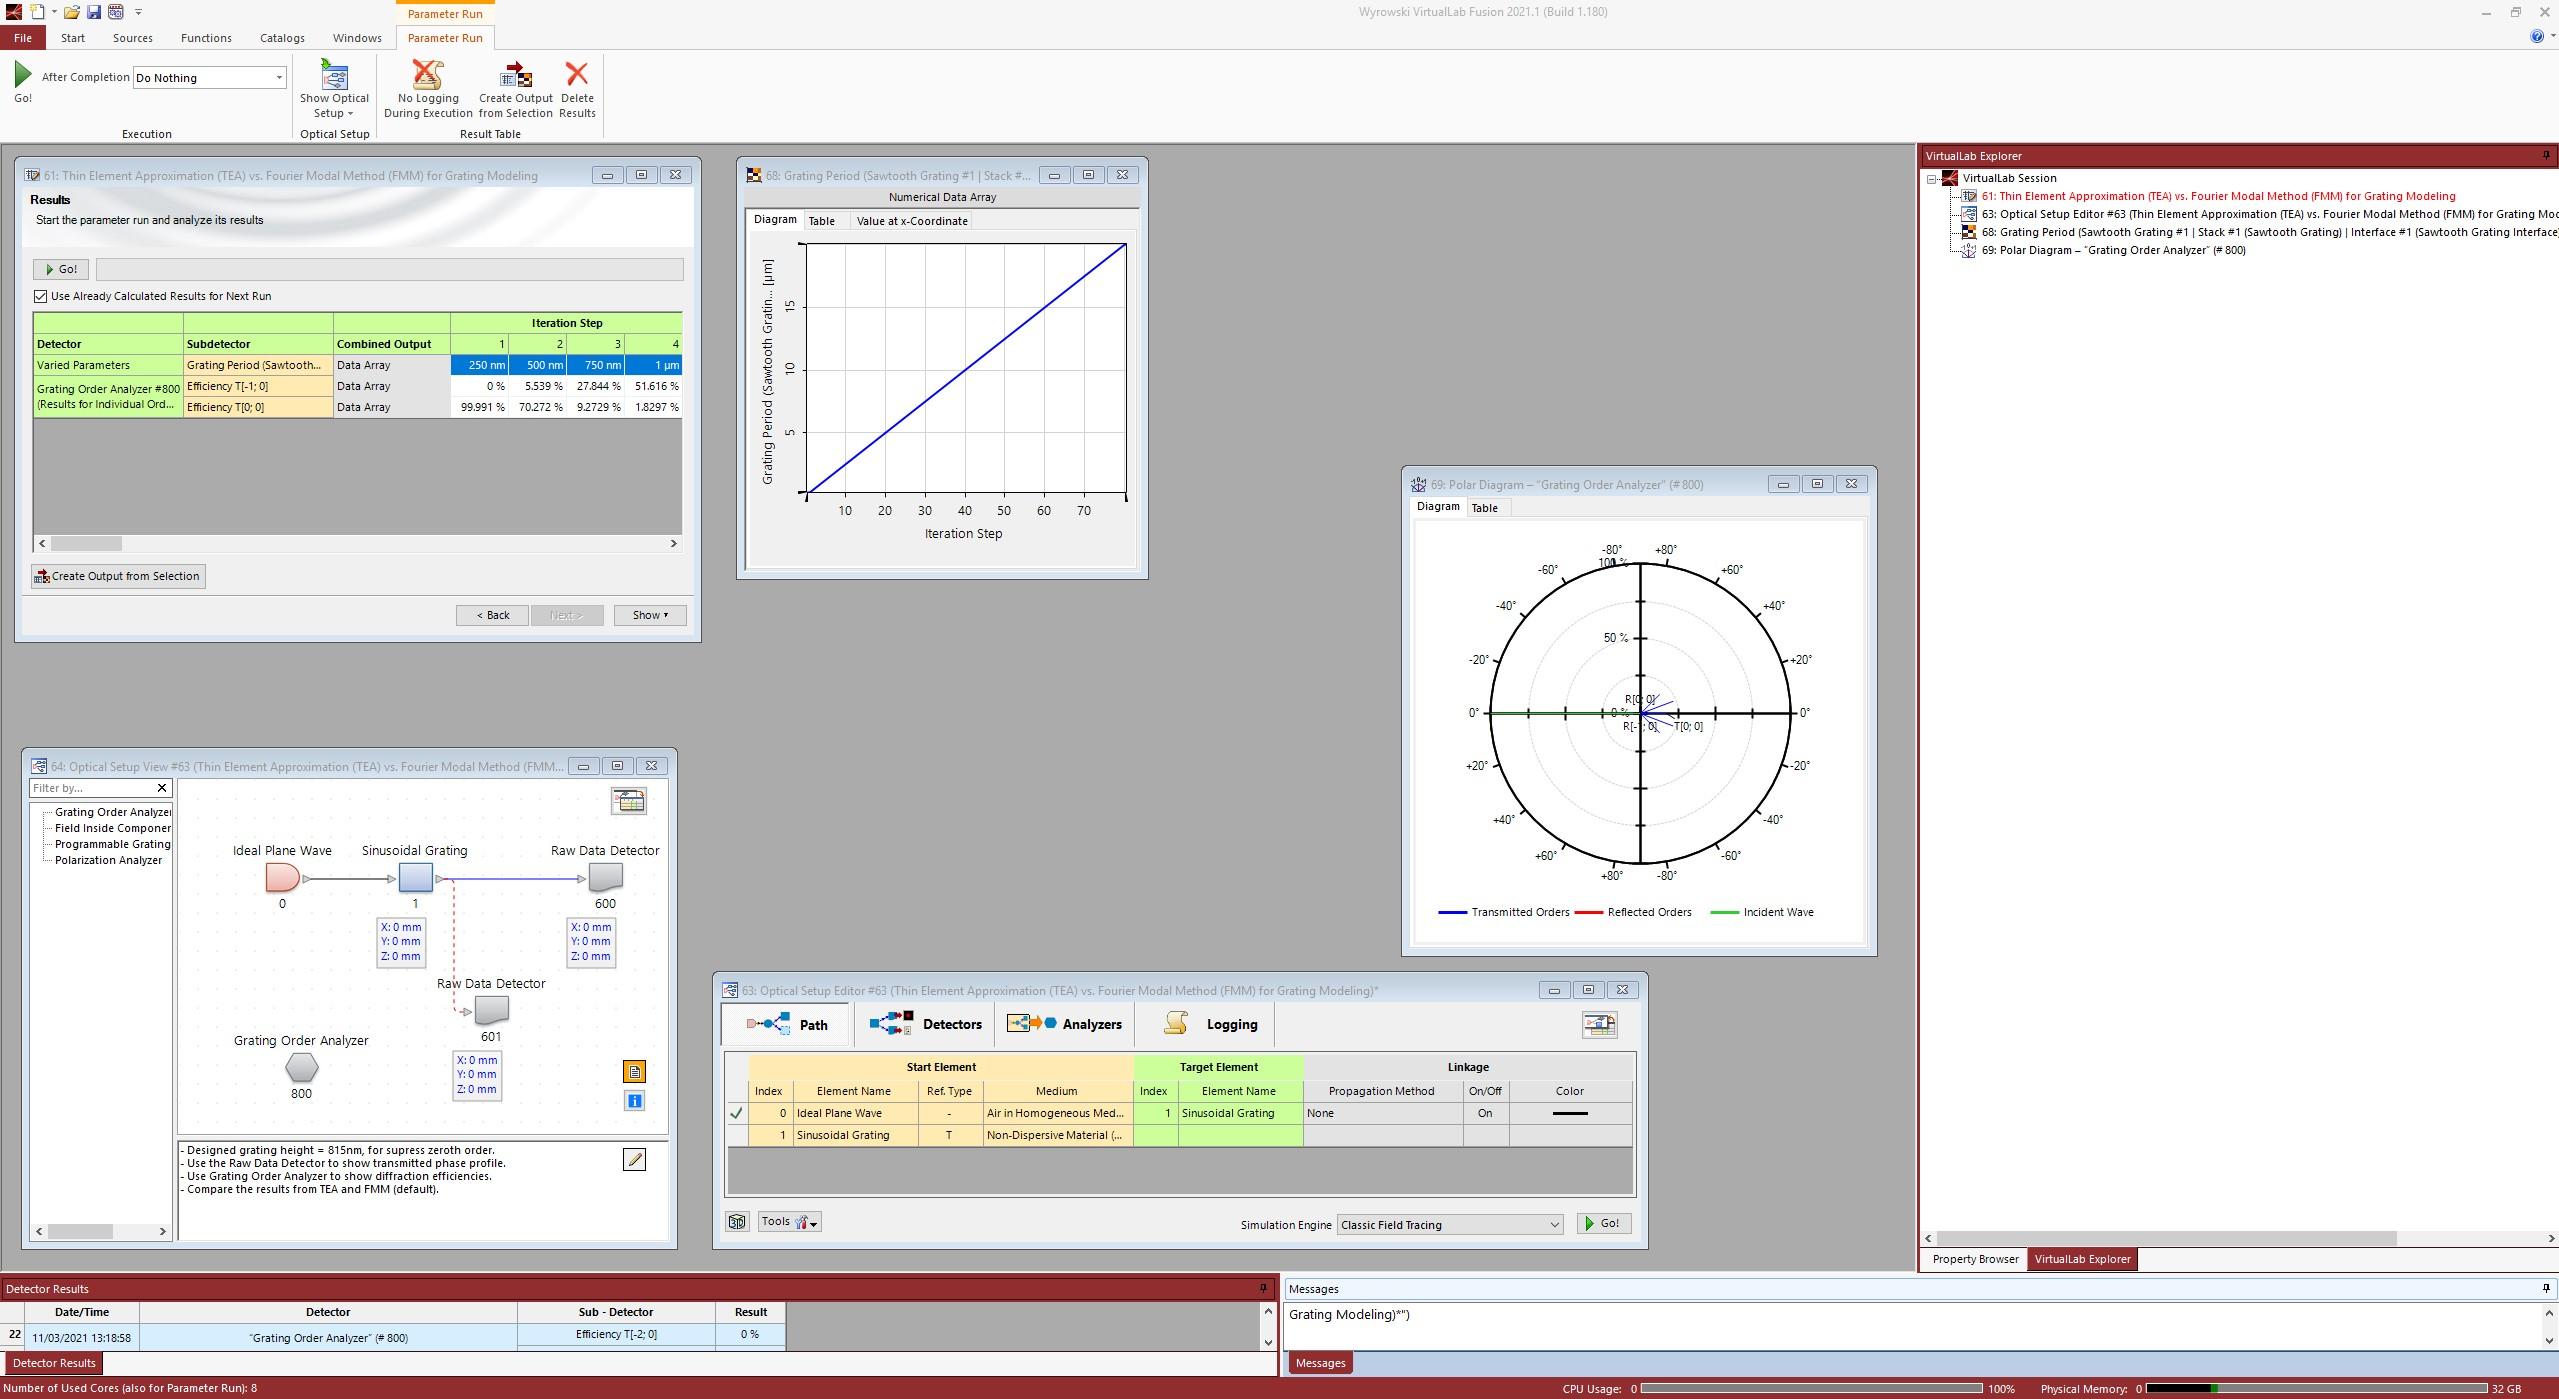Click the edit pencil icon beside notes

pyautogui.click(x=634, y=1159)
